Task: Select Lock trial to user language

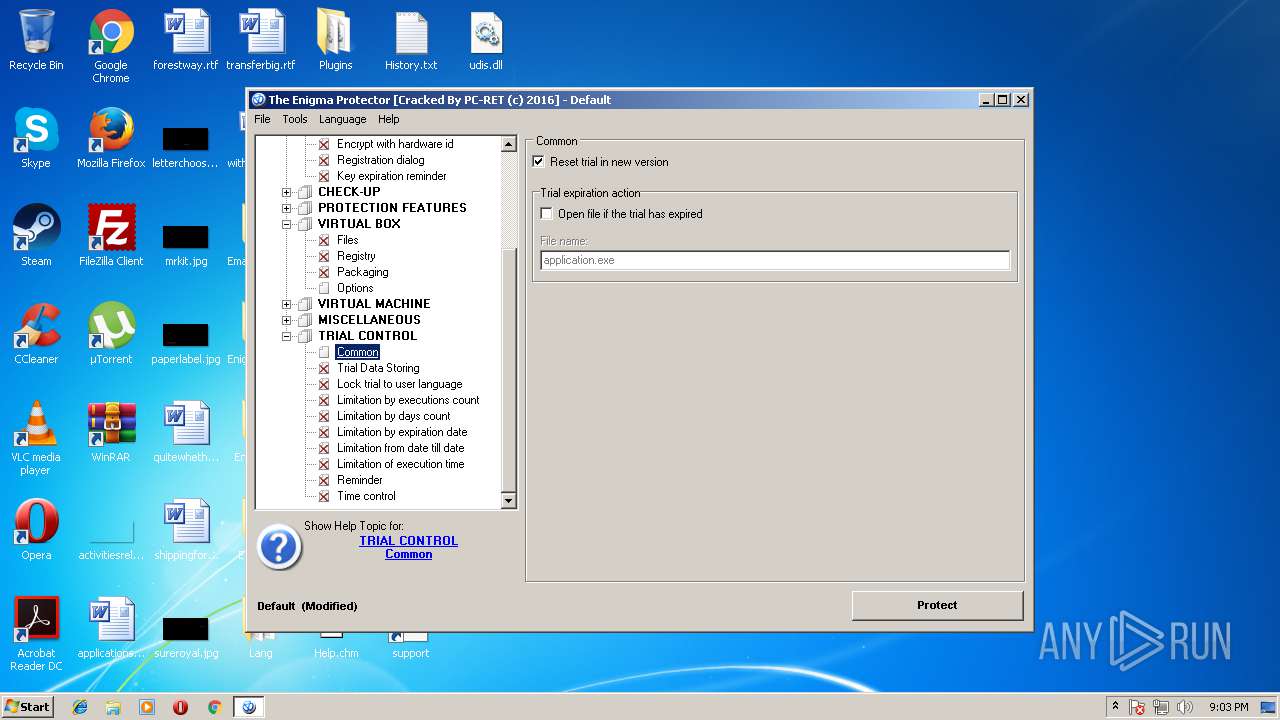Action: pyautogui.click(x=399, y=384)
